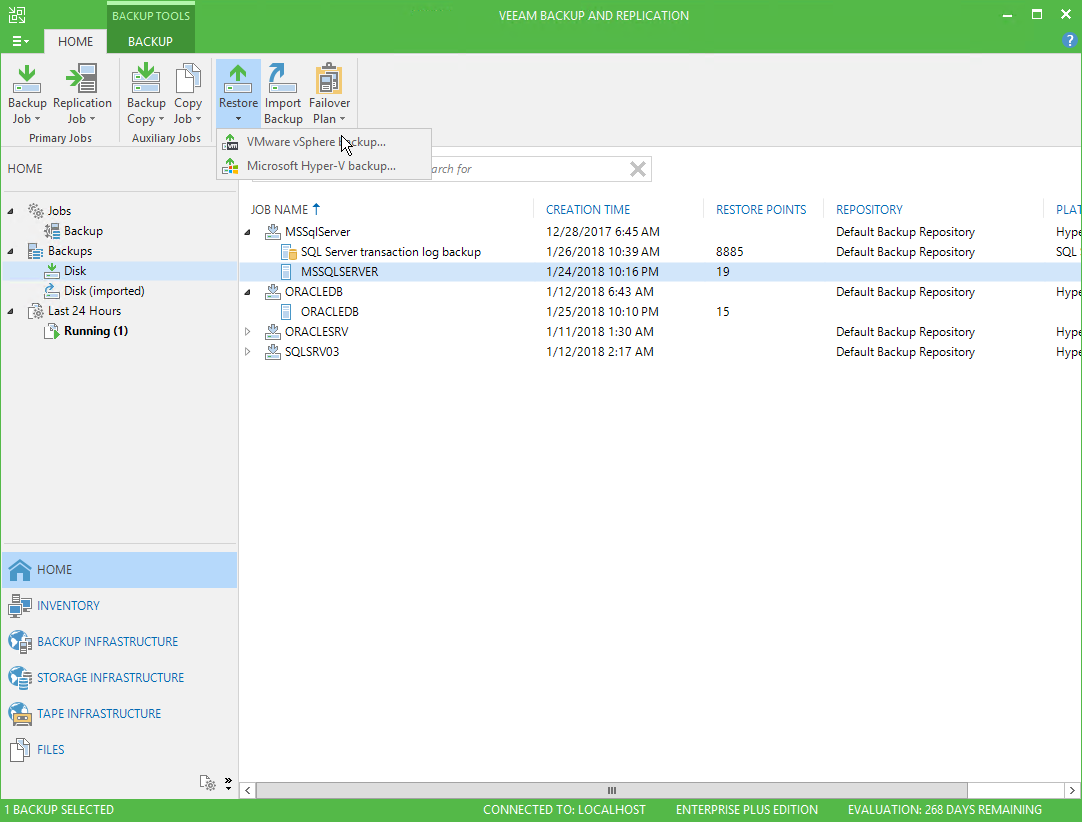Expand navigation pane overflow chevron
The height and width of the screenshot is (822, 1082).
228,783
